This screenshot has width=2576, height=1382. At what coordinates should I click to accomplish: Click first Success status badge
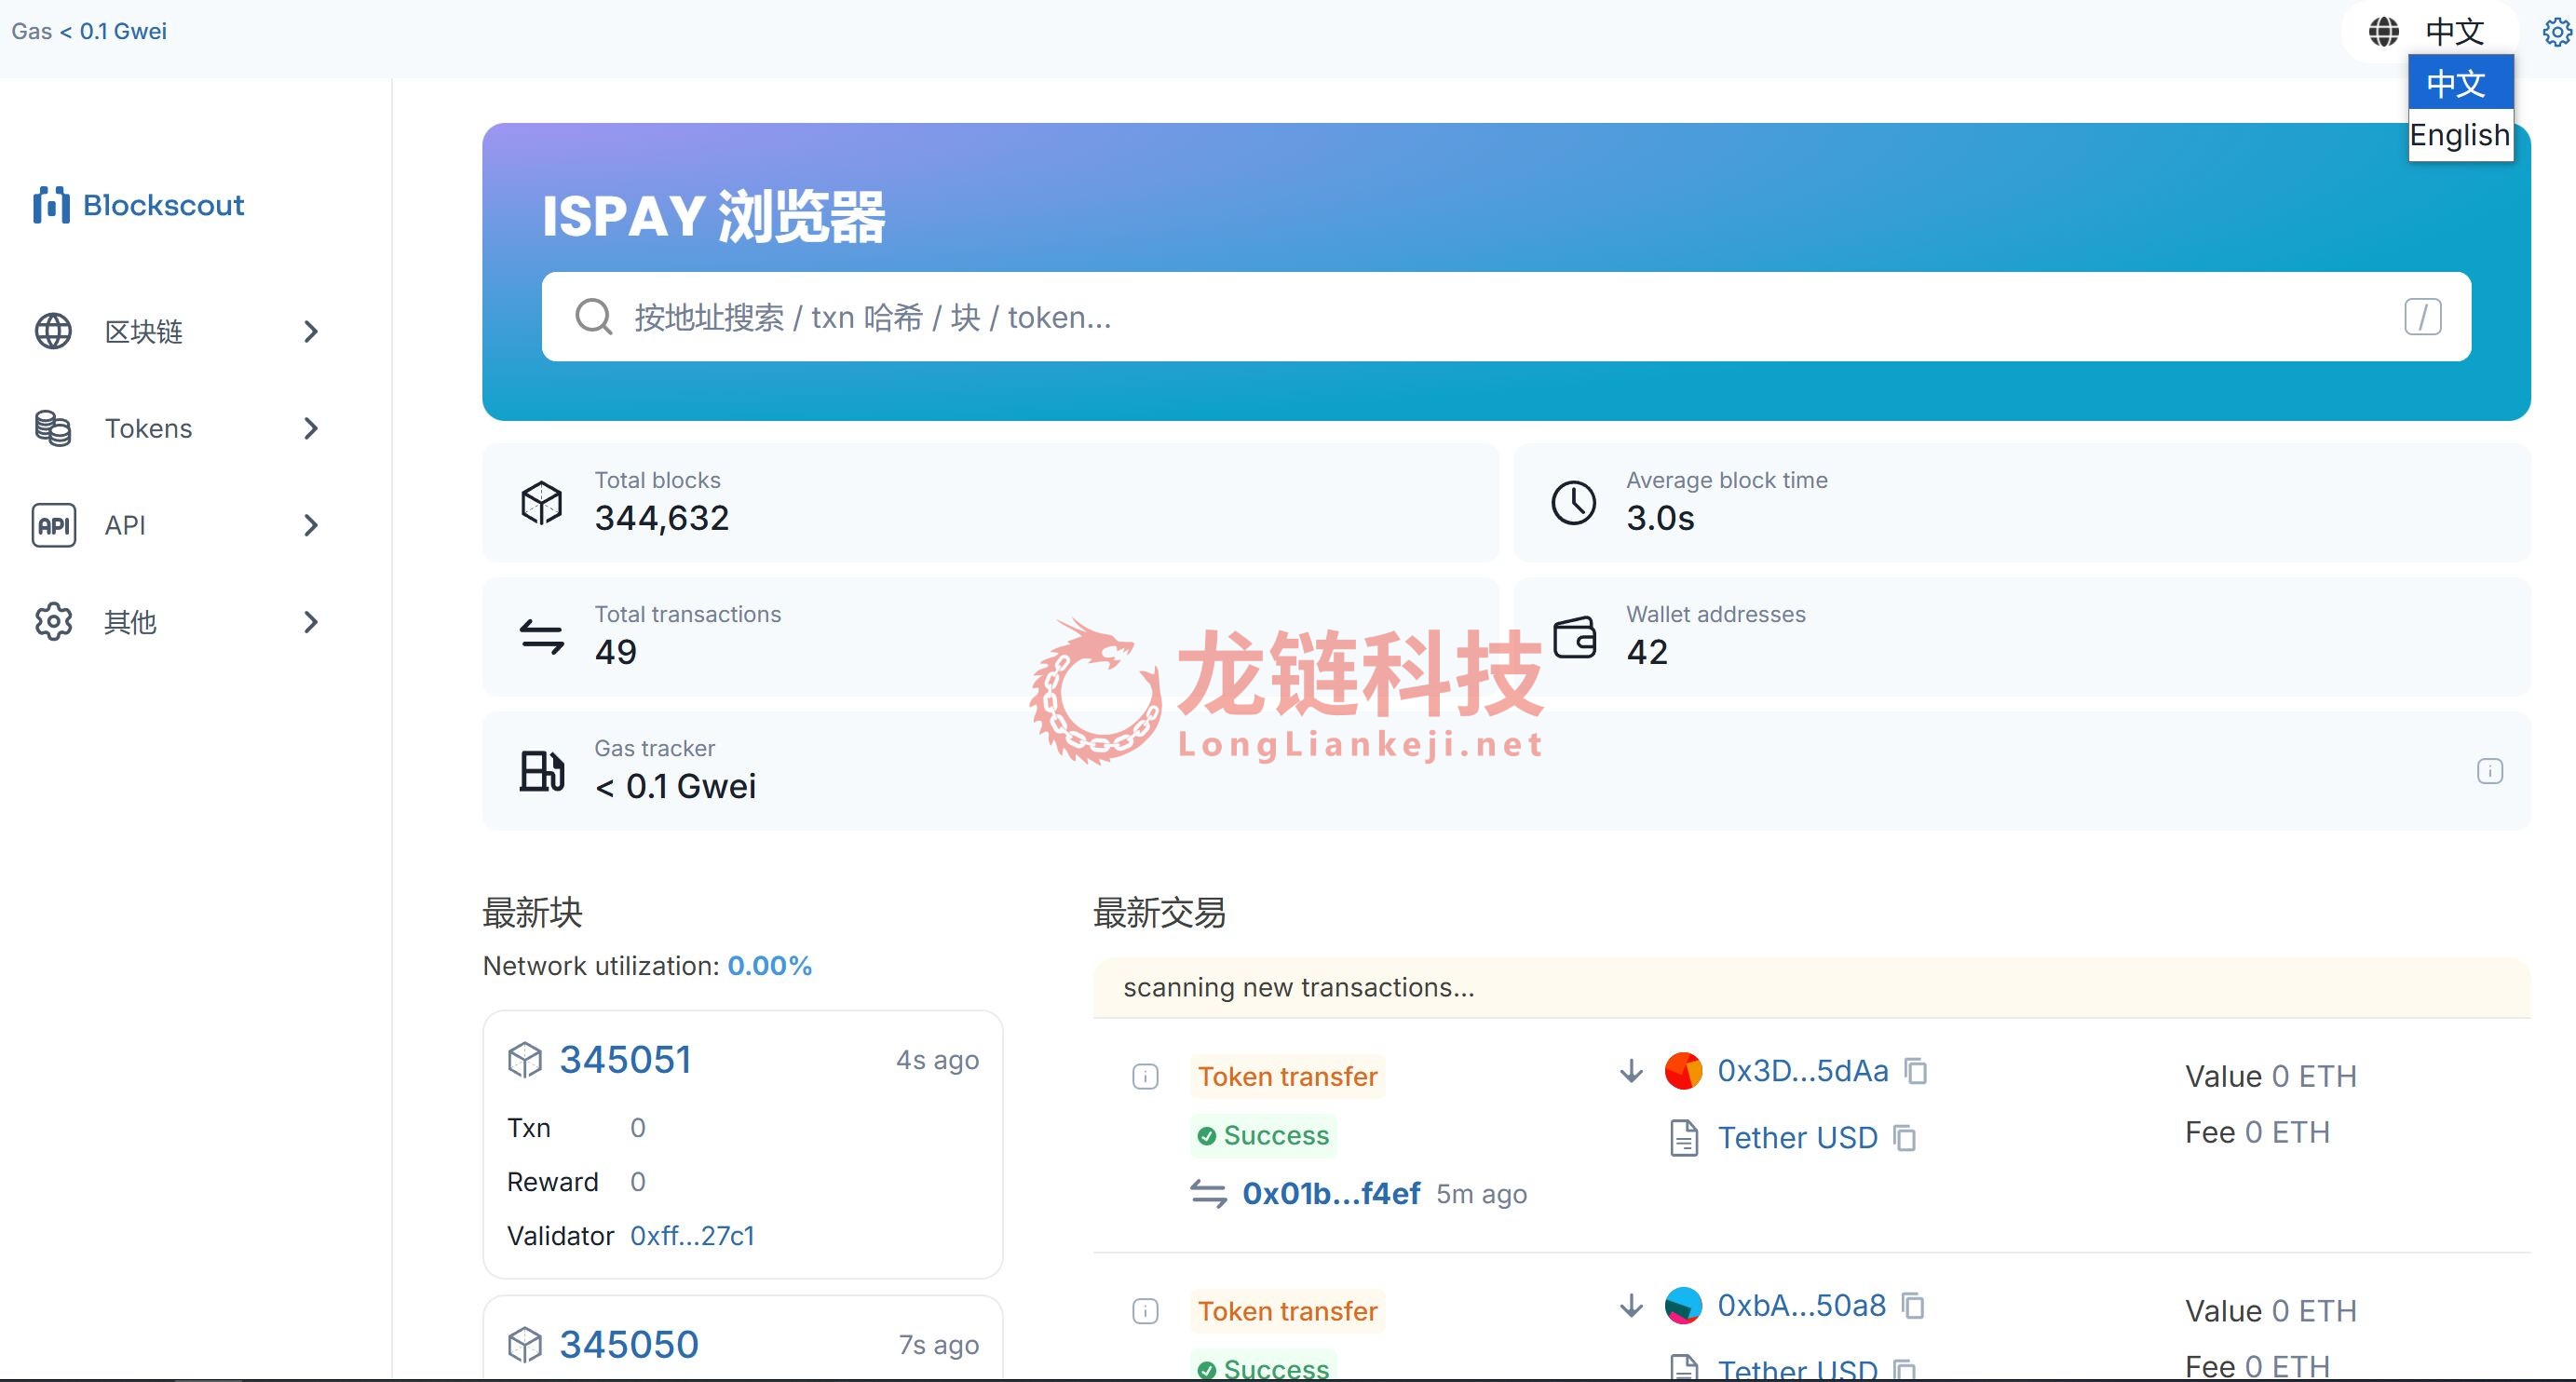pos(1263,1135)
